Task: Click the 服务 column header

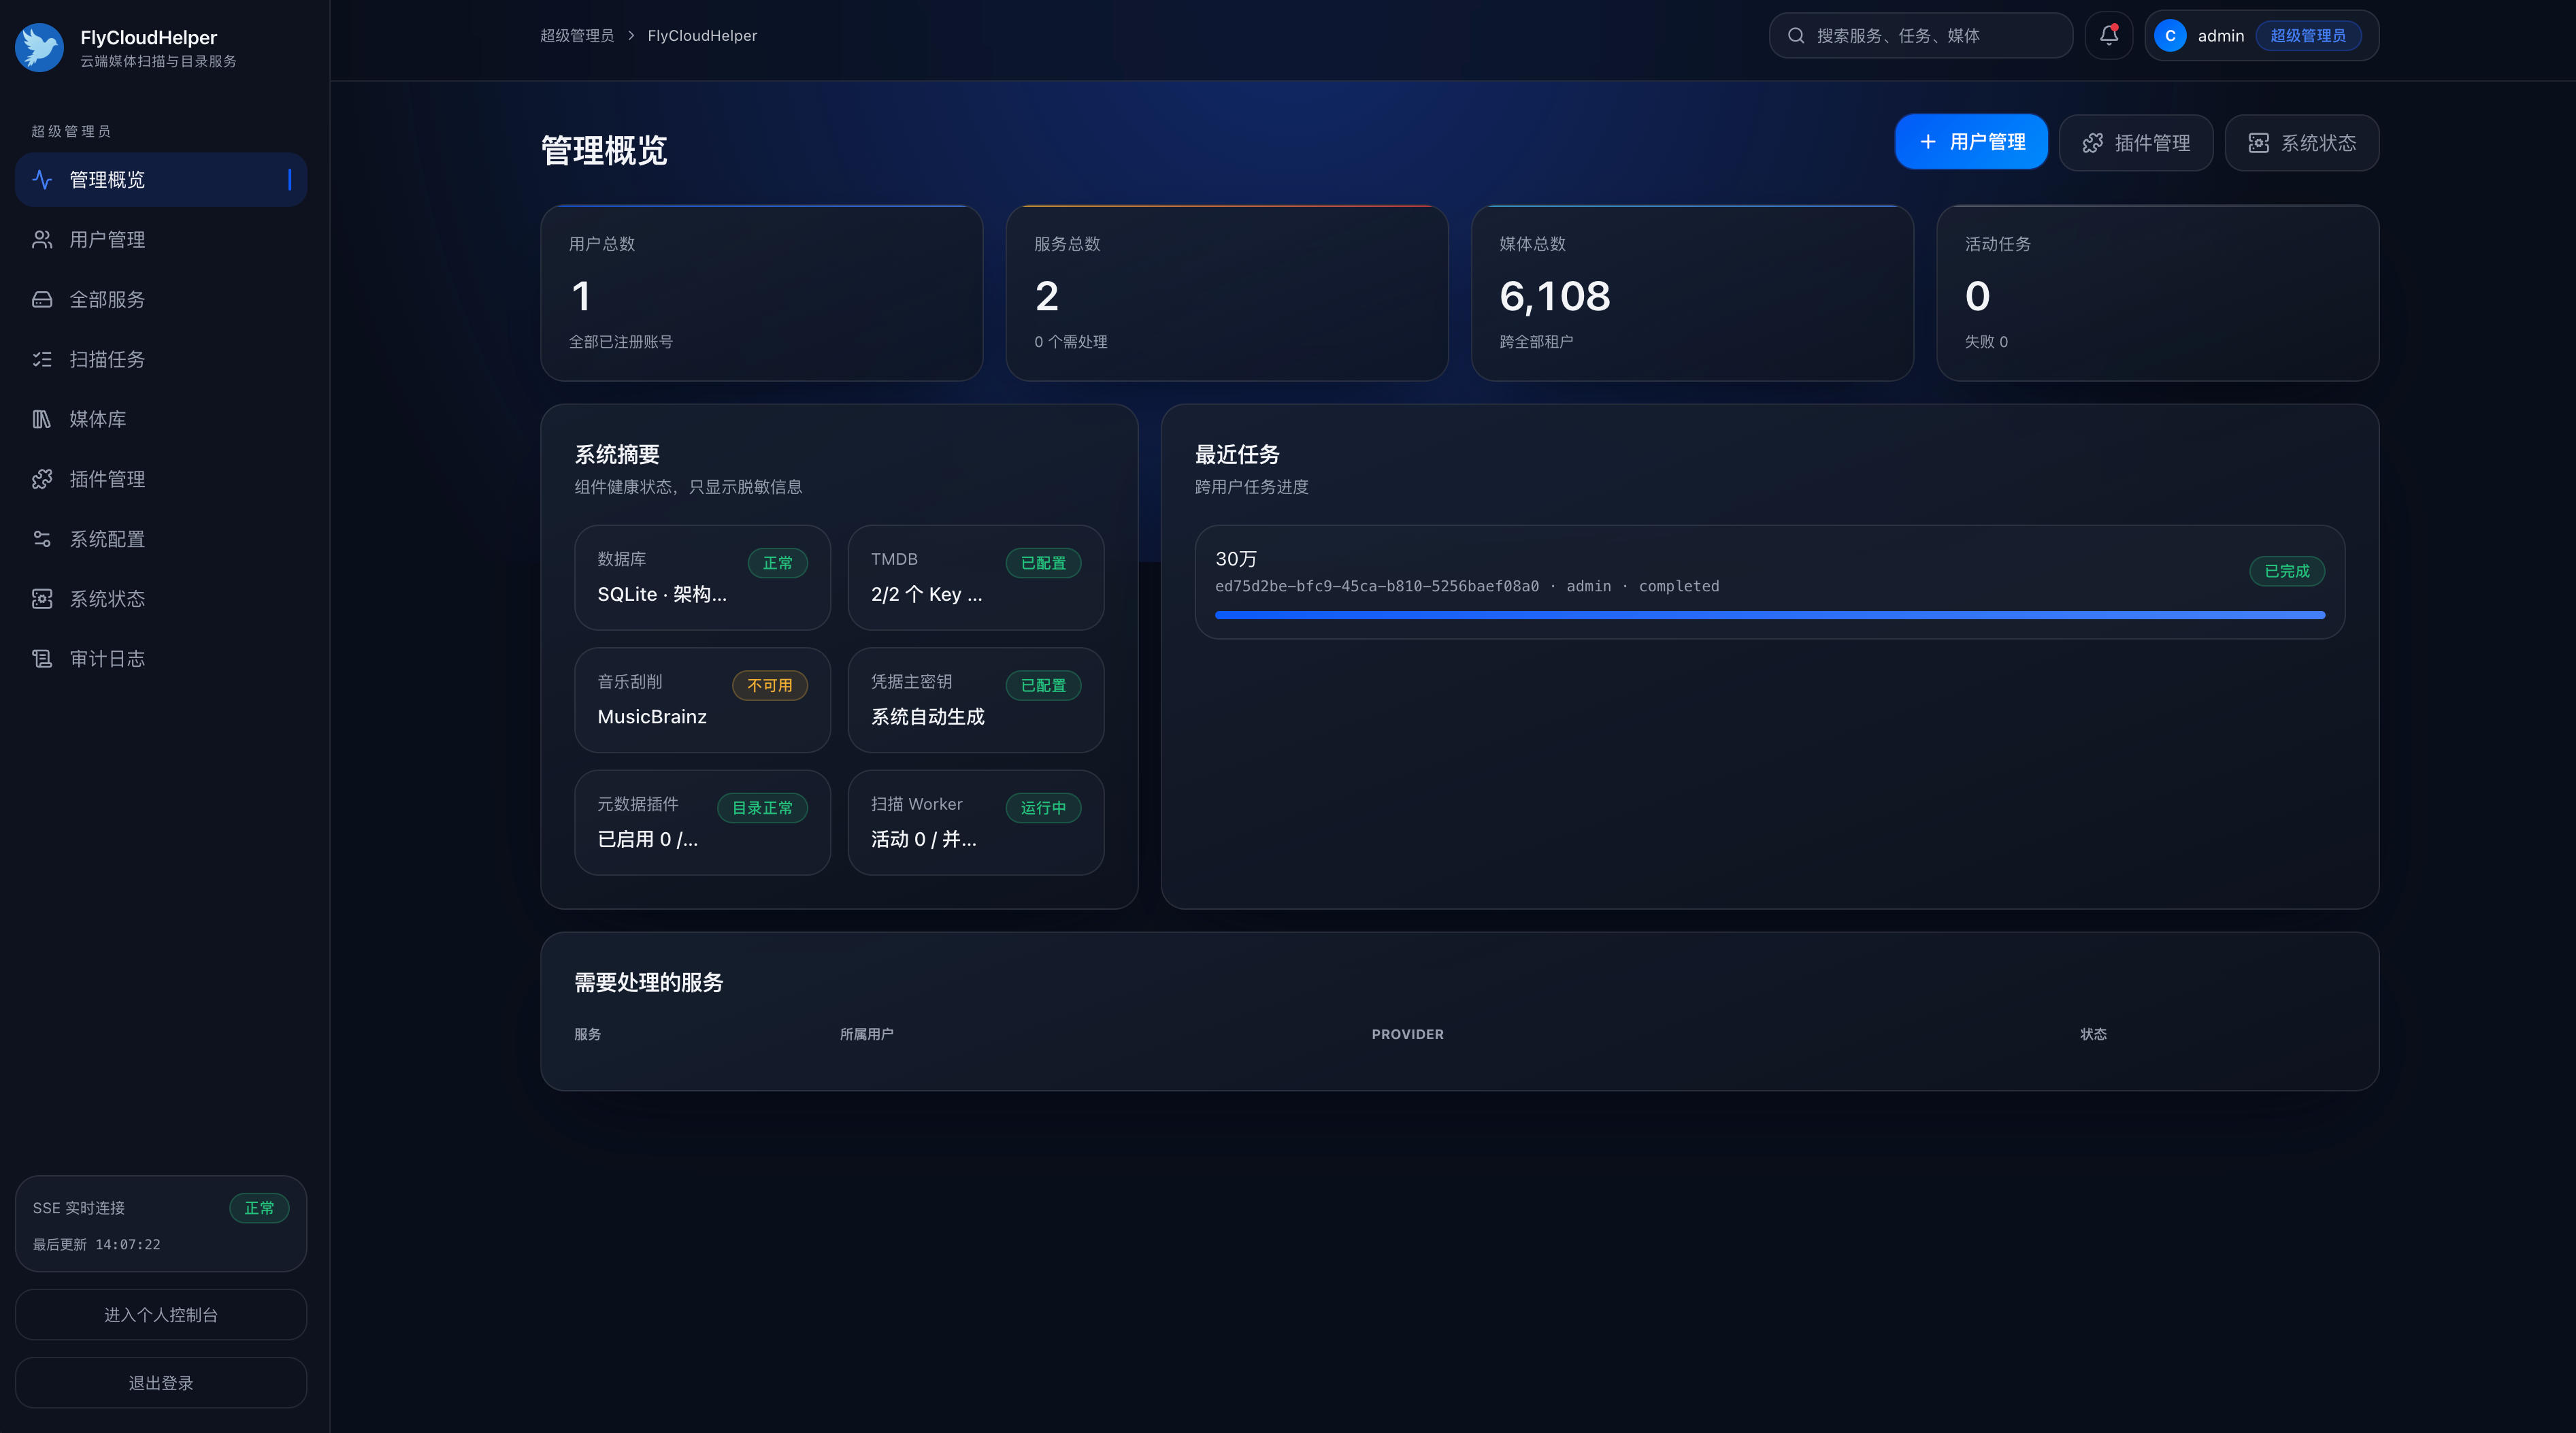Action: (x=587, y=1034)
